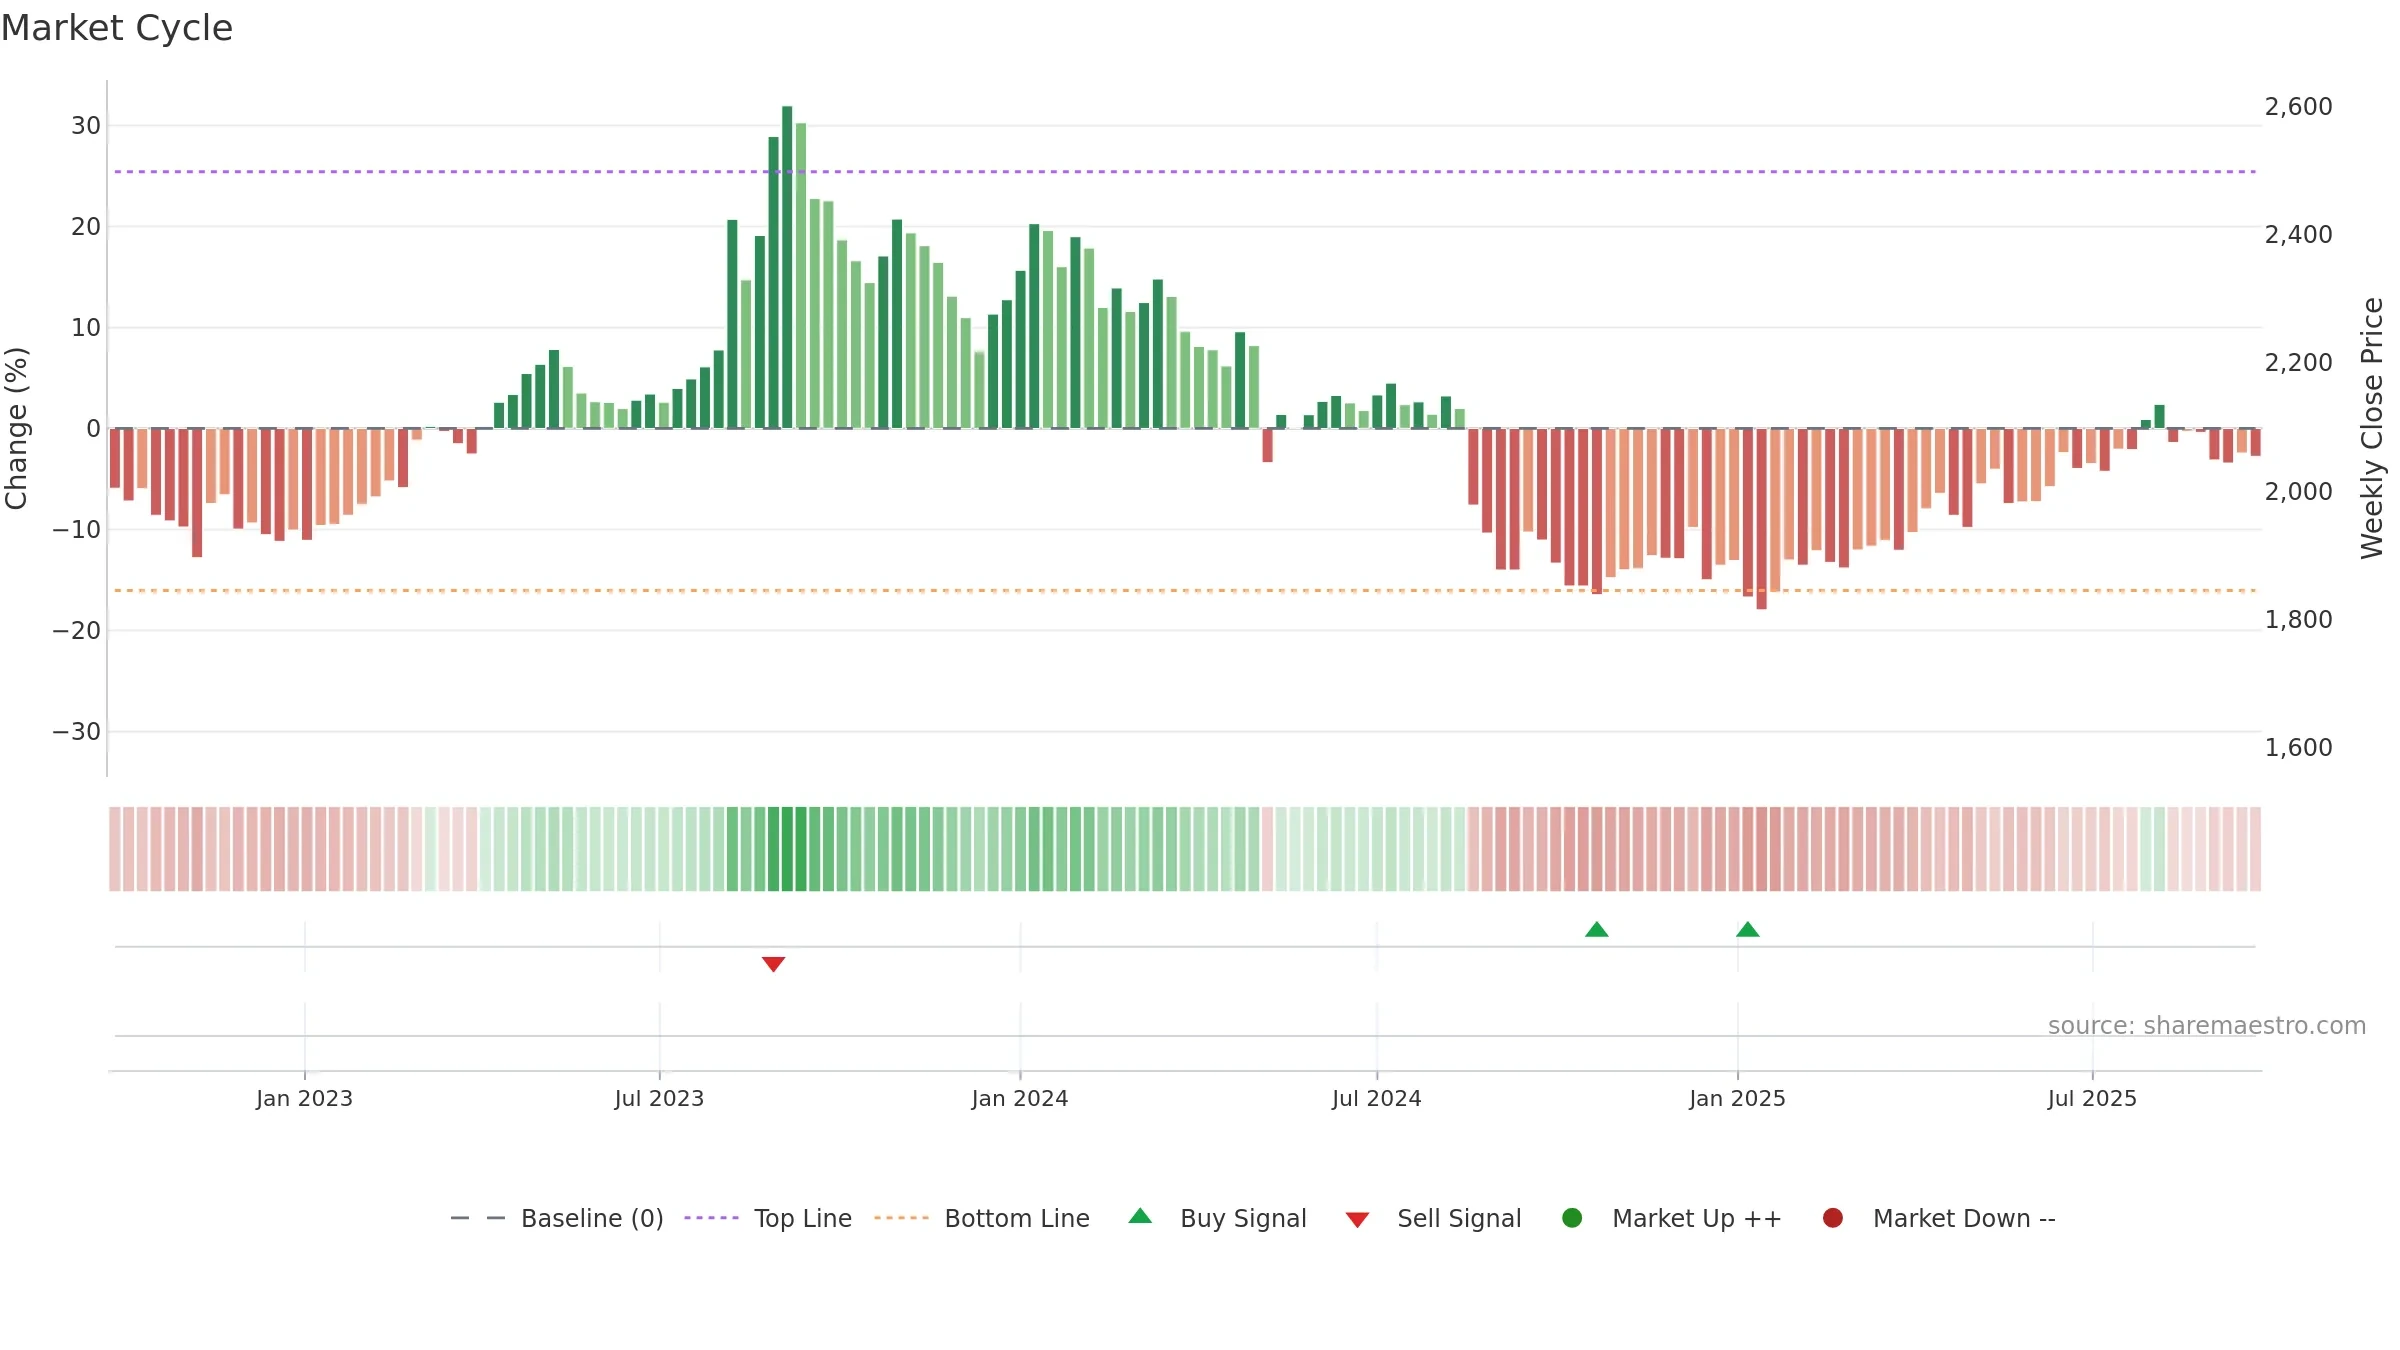This screenshot has width=2400, height=1350.
Task: Click the −30 percent axis label
Action: (77, 731)
